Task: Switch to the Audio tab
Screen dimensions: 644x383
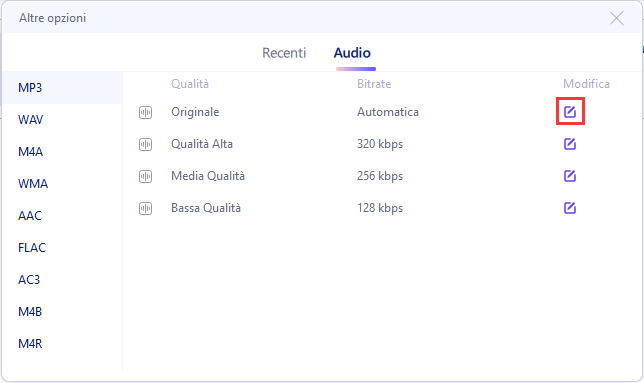Action: coord(352,53)
